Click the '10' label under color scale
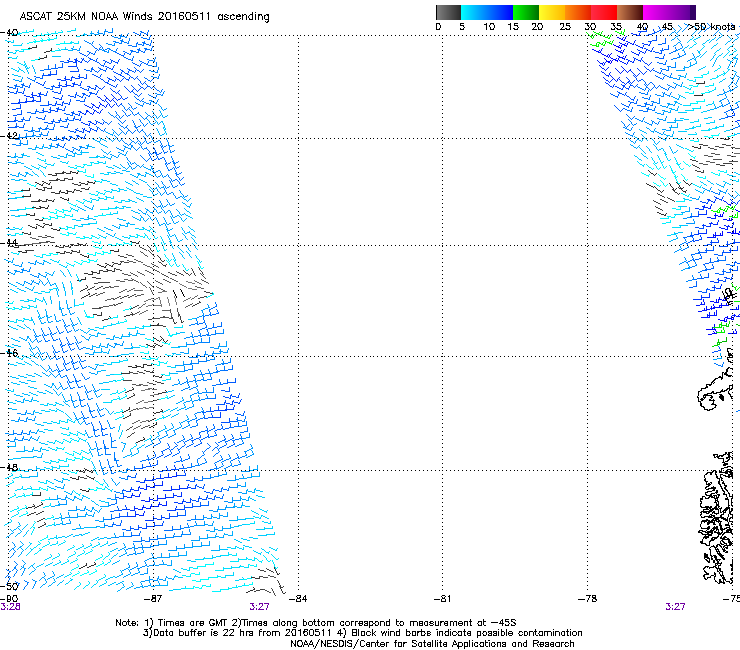 coord(489,27)
